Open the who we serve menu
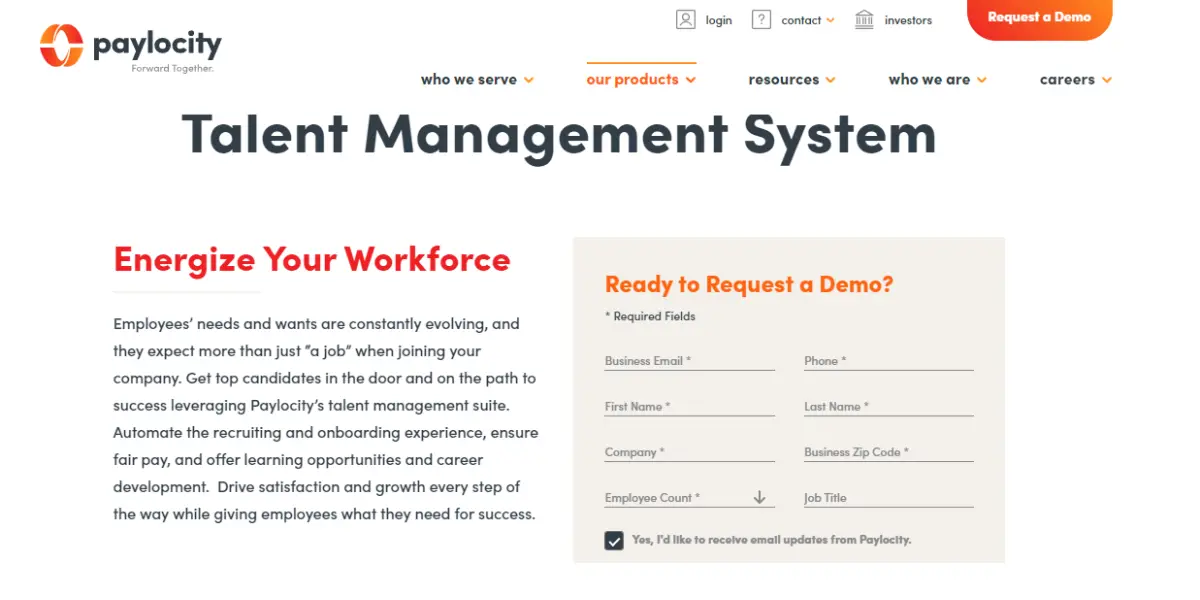The height and width of the screenshot is (600, 1200). coord(477,80)
